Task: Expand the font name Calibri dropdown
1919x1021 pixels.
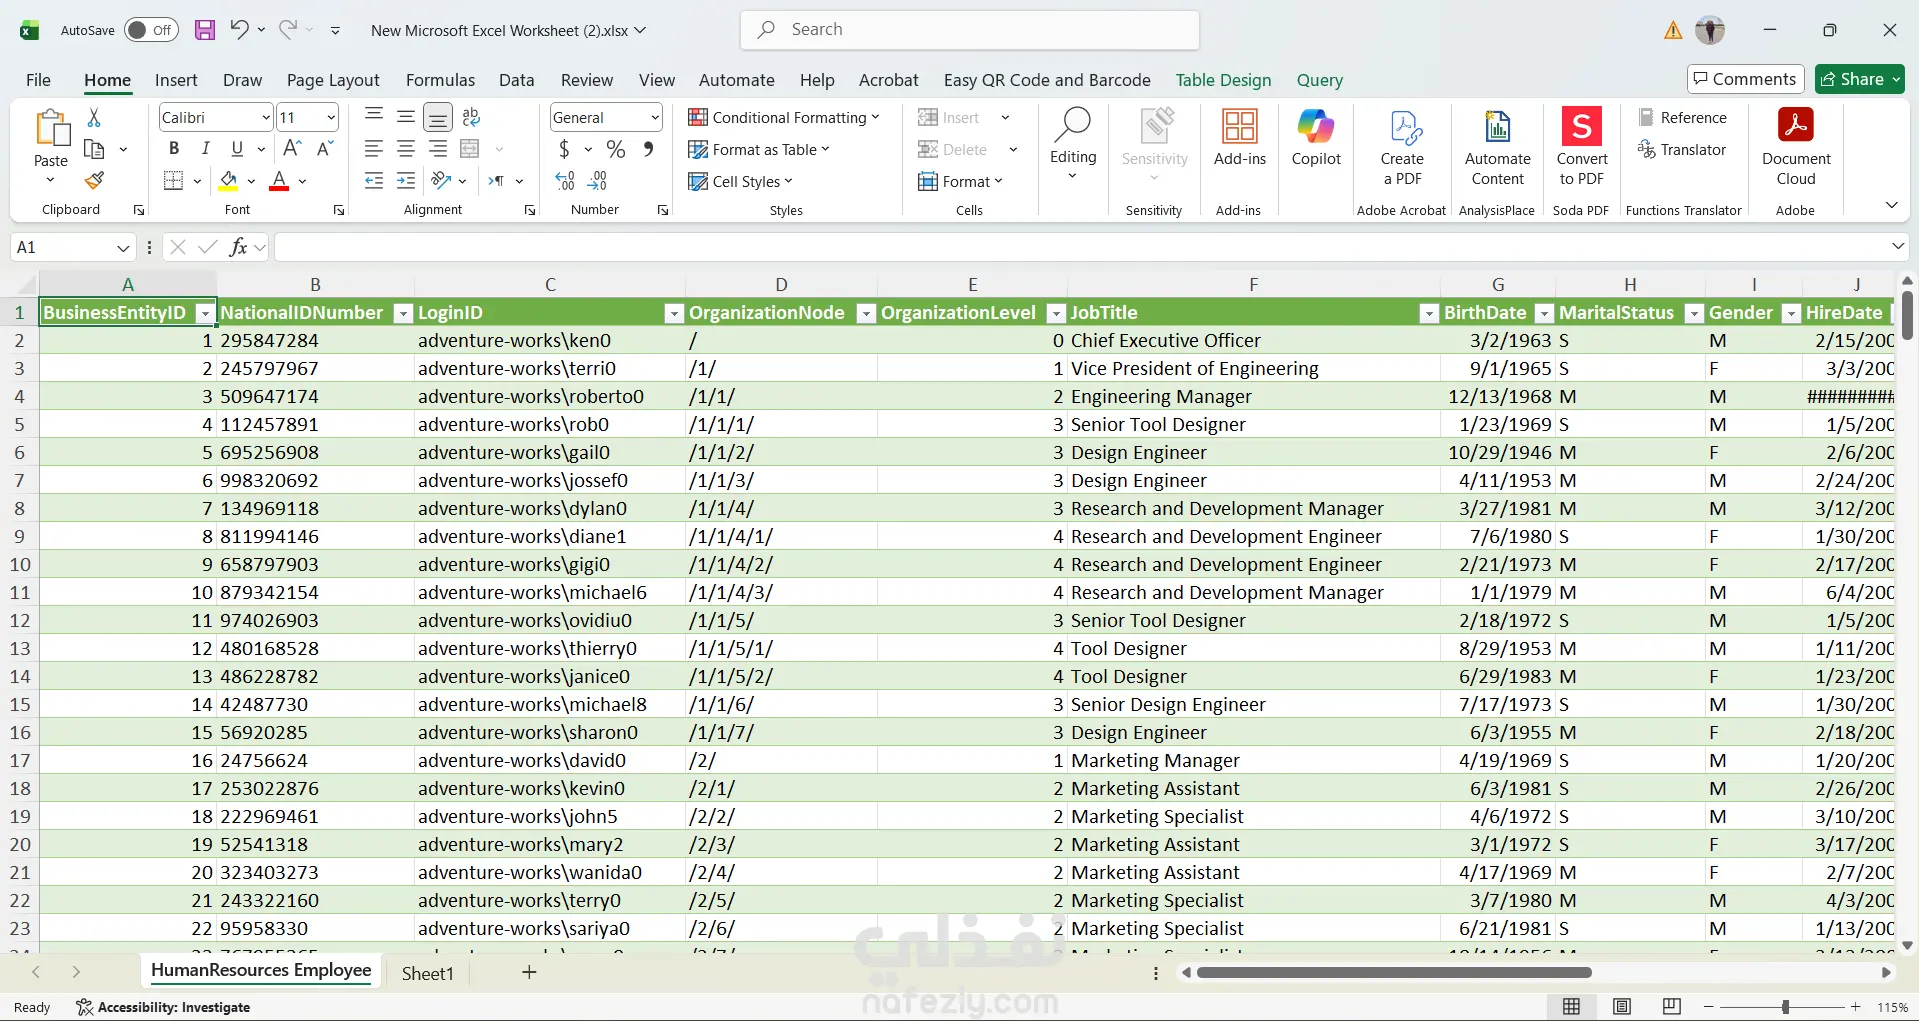Action: (x=265, y=118)
